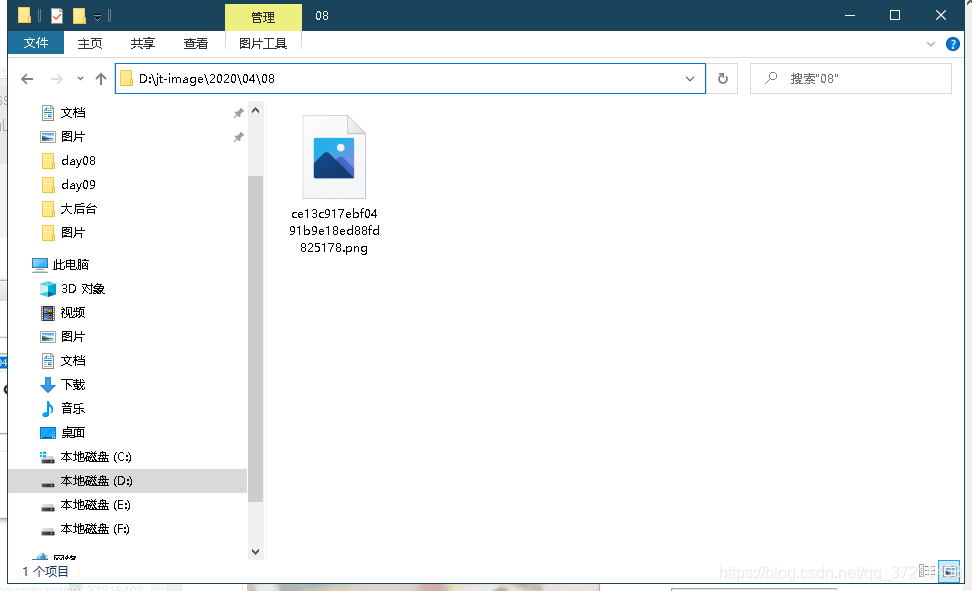Open the 文件 menu tab

click(x=35, y=43)
